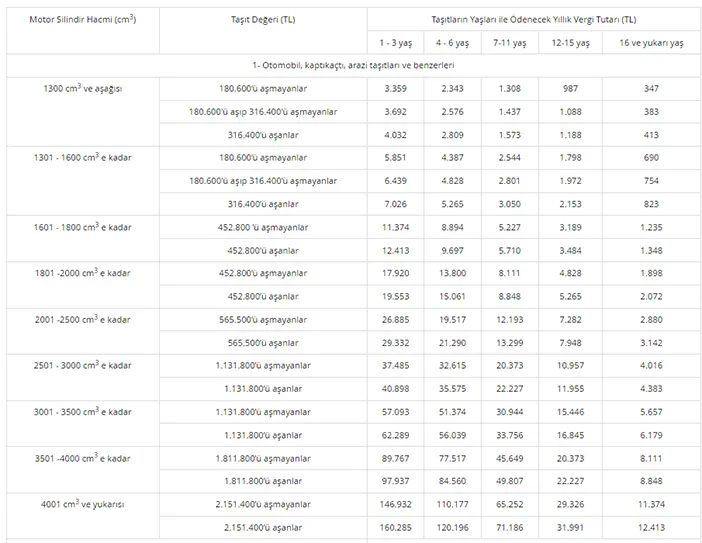The image size is (702, 543).
Task: Select the "2.151.400'ü aşanlar" value cell
Action: point(263,528)
